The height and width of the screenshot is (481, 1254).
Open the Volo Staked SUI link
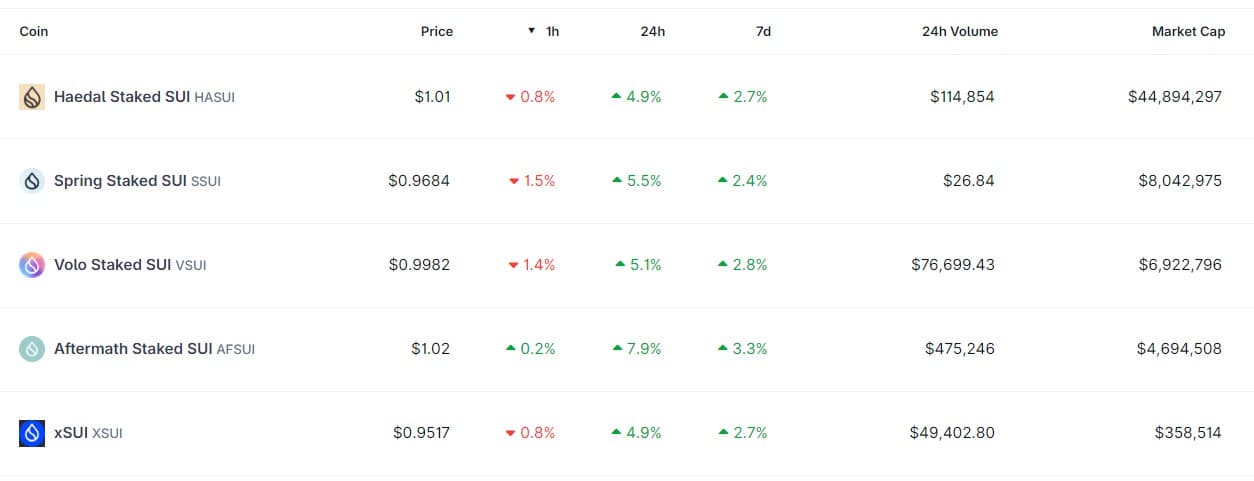pyautogui.click(x=112, y=265)
